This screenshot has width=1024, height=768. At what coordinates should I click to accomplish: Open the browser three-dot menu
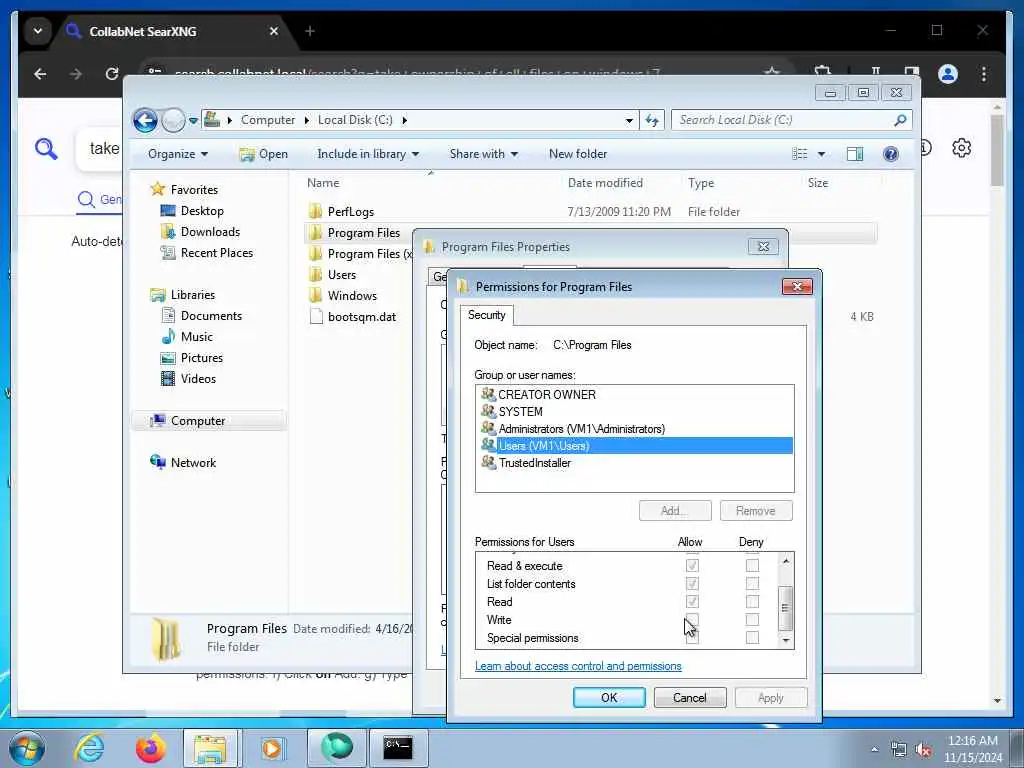click(984, 74)
